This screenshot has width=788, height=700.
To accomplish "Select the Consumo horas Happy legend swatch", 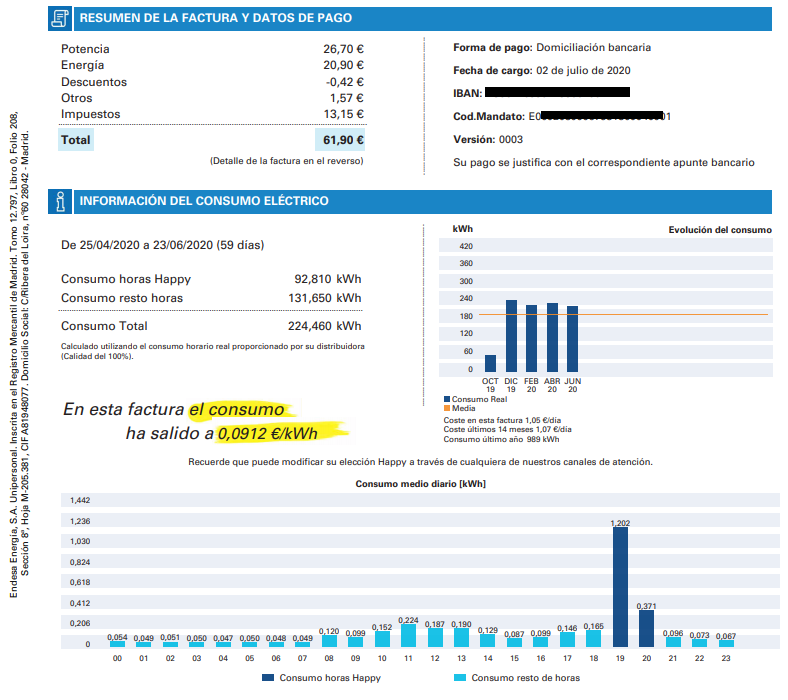I will 268,678.
